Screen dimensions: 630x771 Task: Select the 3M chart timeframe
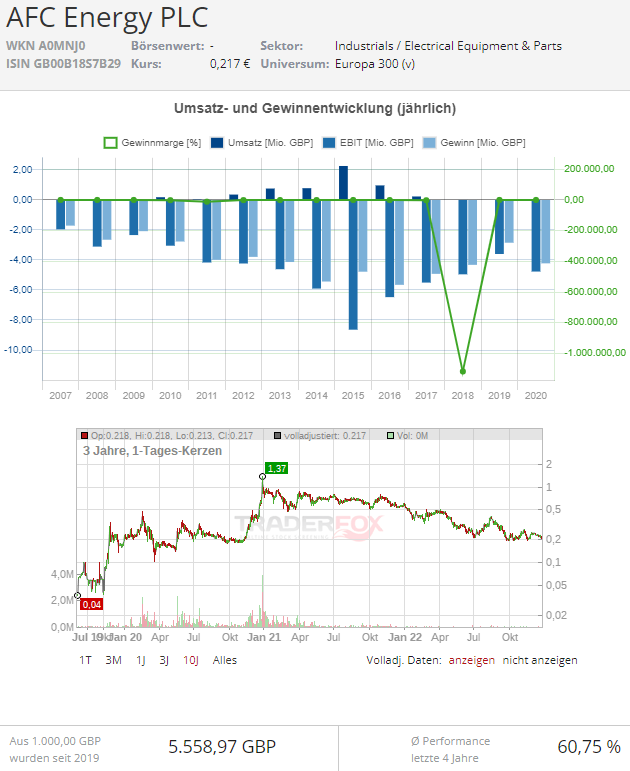coord(113,660)
